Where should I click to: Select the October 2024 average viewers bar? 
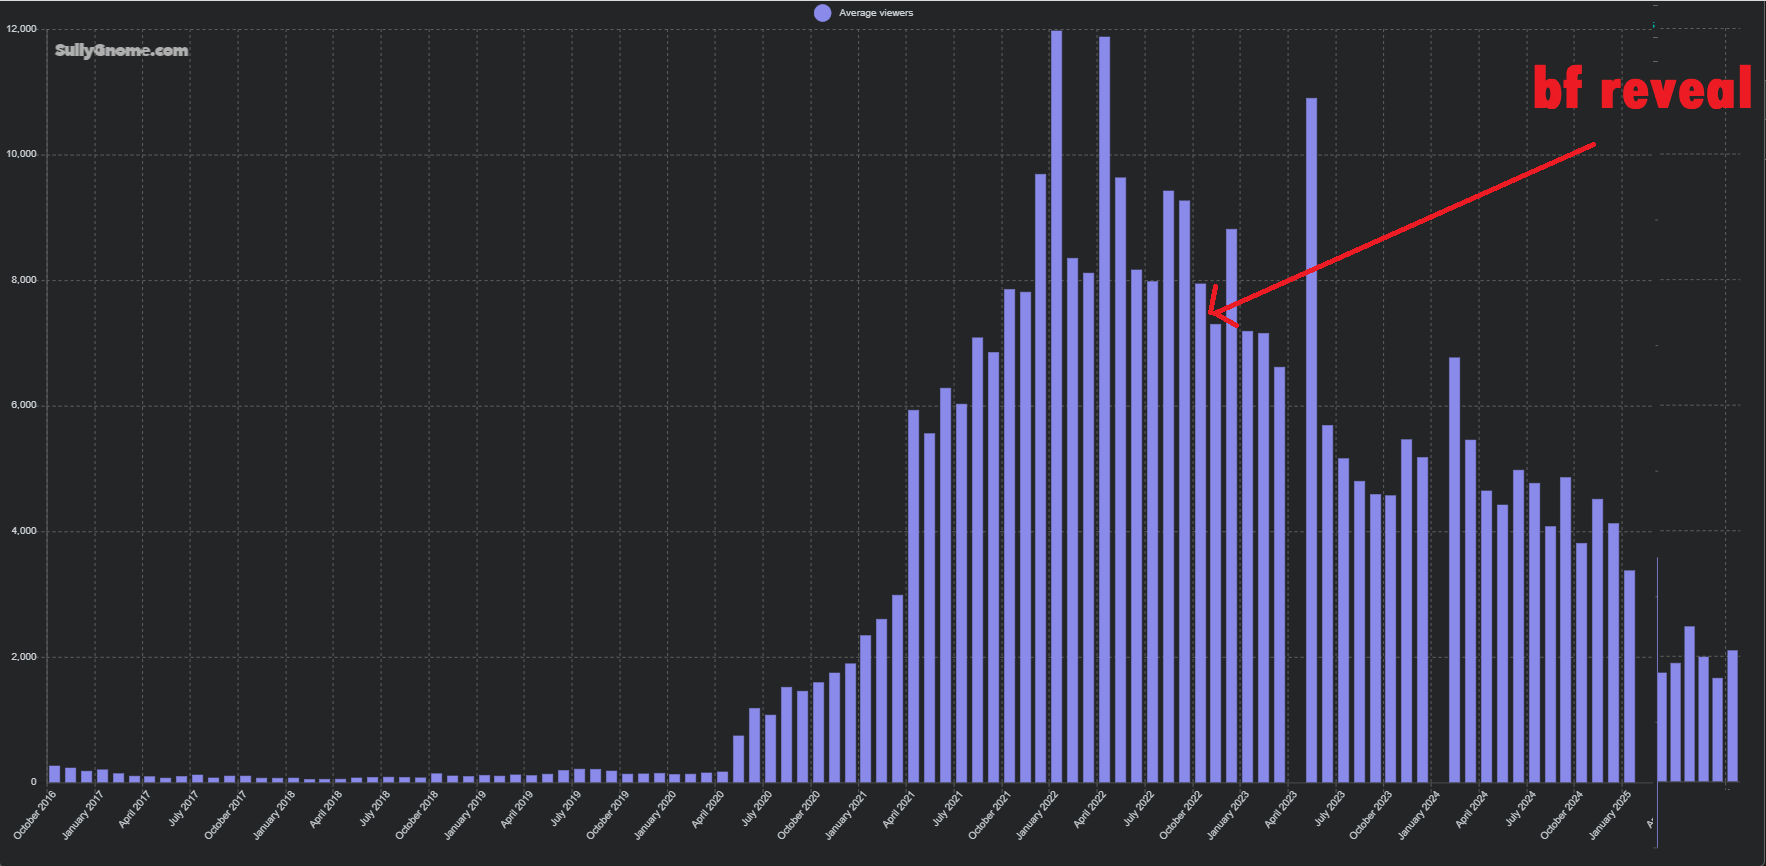[1581, 663]
